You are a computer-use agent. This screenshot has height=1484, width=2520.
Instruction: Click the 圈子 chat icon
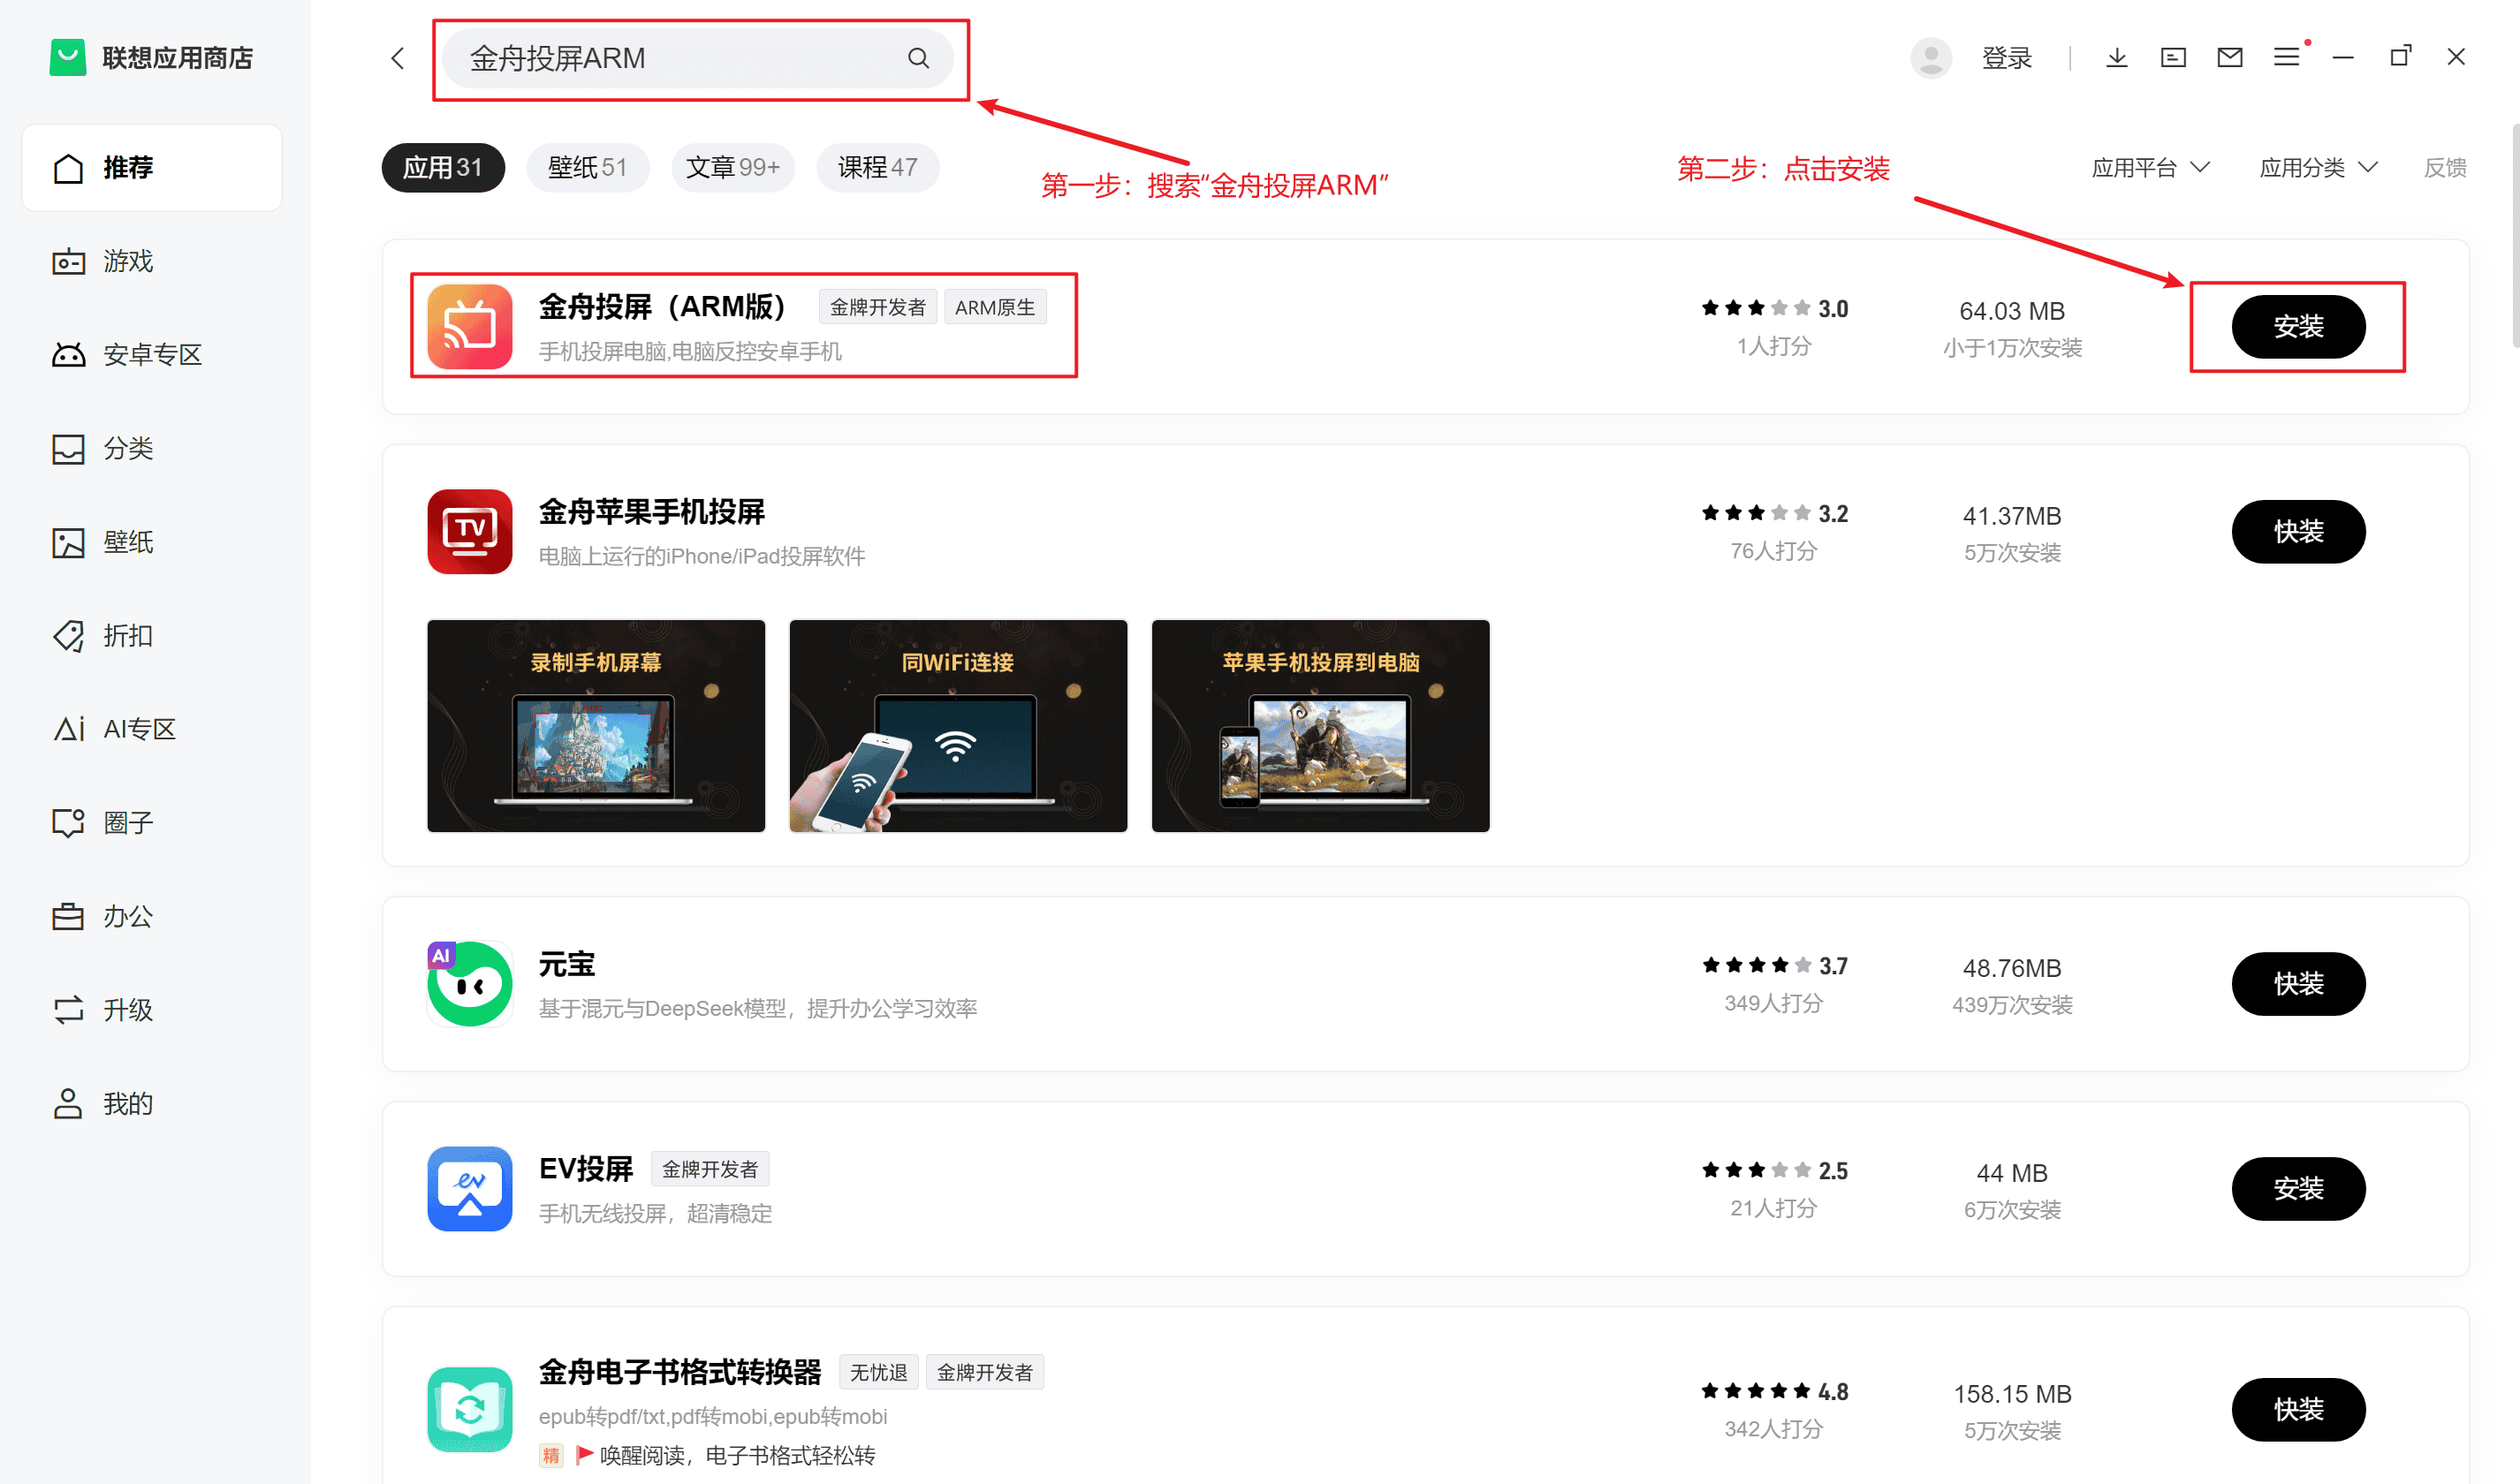(x=68, y=823)
